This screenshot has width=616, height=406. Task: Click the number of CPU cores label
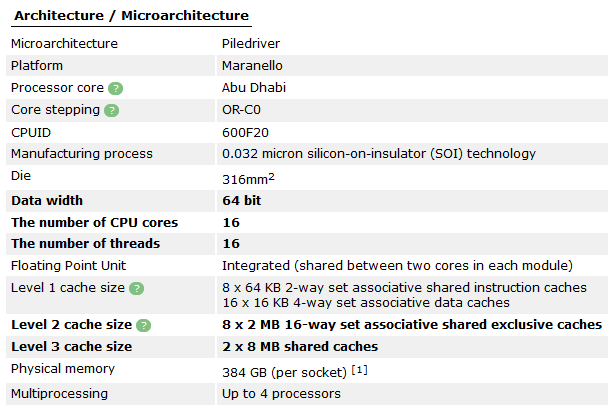pyautogui.click(x=95, y=223)
